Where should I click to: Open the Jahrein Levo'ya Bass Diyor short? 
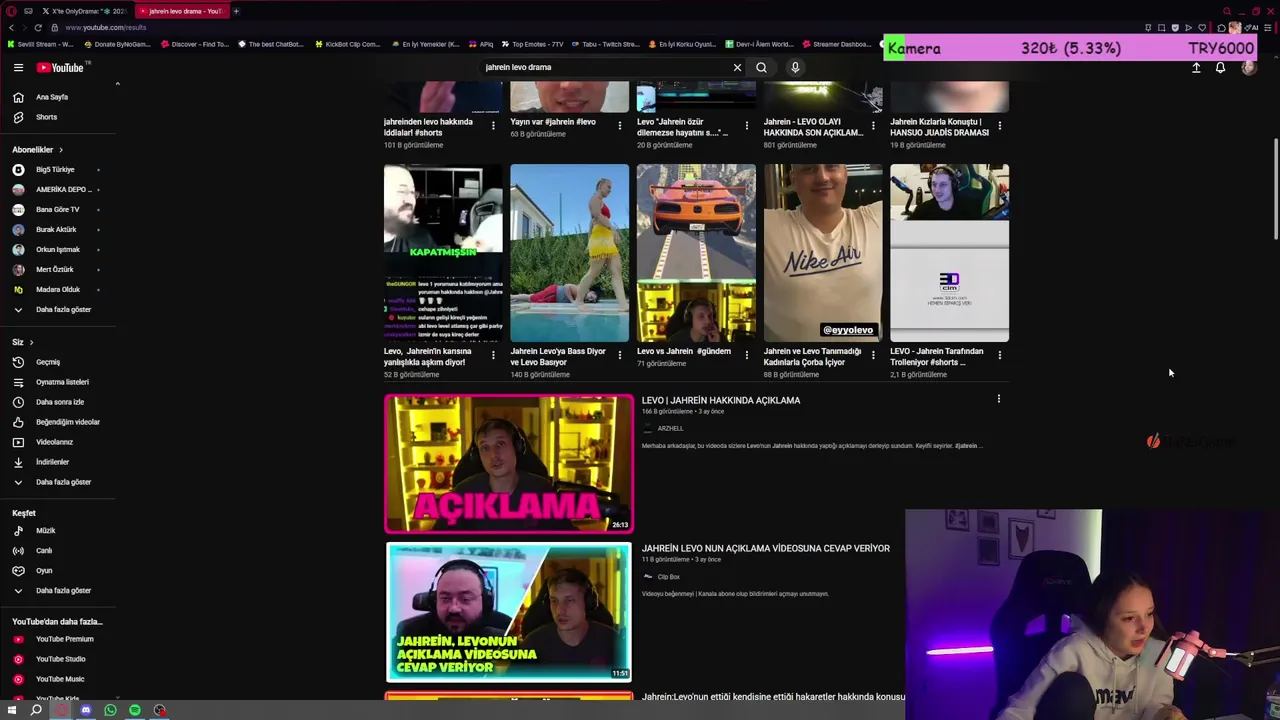click(569, 253)
